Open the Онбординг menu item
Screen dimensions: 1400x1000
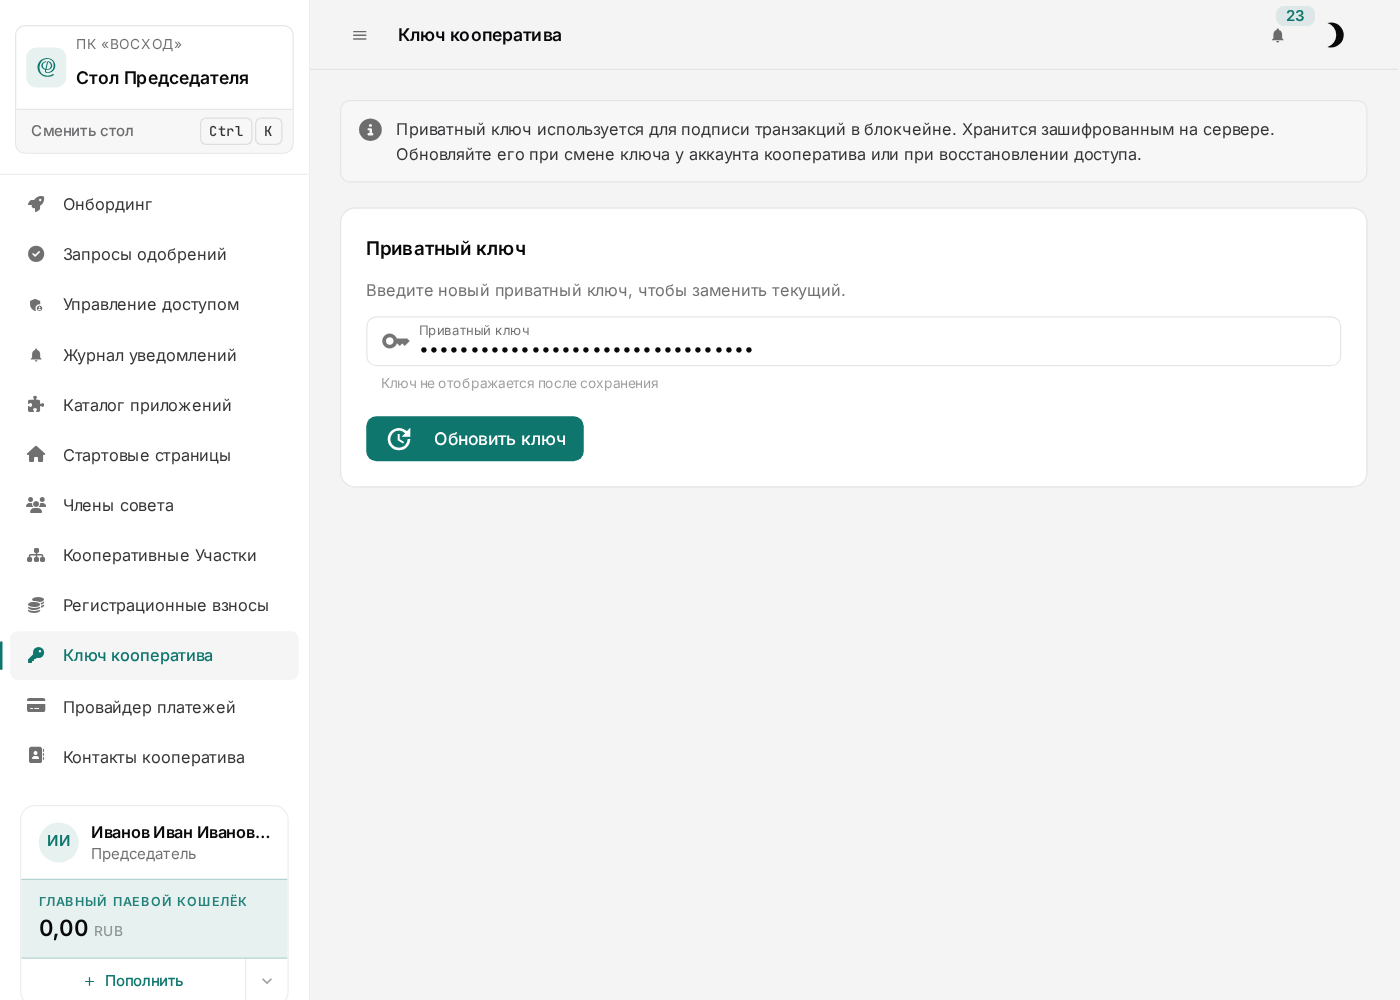pos(154,204)
